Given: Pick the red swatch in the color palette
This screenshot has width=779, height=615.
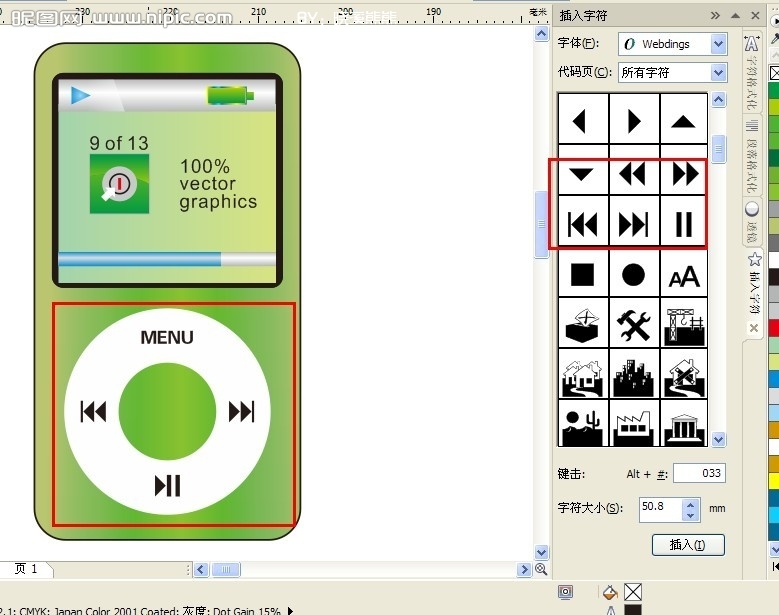Looking at the screenshot, I should pyautogui.click(x=774, y=328).
